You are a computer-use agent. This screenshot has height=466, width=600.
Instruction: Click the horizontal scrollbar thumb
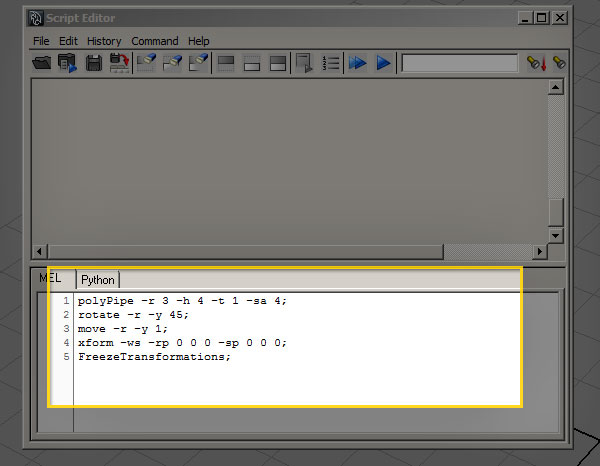[246, 251]
